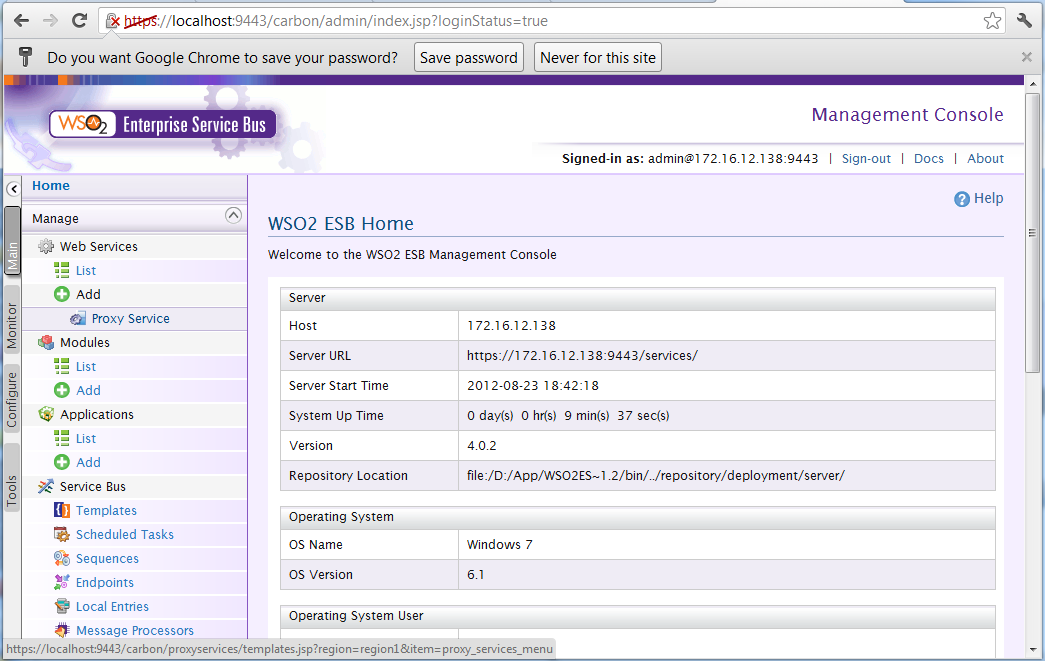
Task: Click the Scheduled Tasks icon
Action: pos(61,534)
